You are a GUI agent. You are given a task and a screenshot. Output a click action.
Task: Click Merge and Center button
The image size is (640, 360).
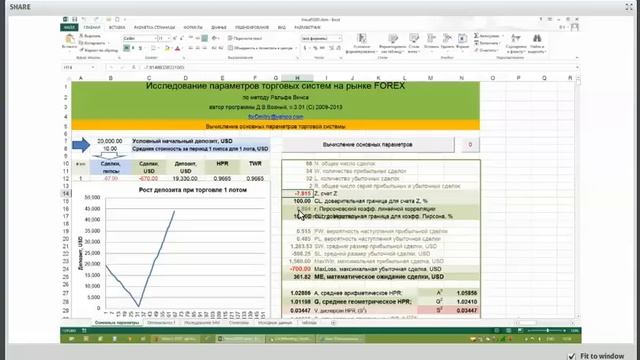pos(261,48)
